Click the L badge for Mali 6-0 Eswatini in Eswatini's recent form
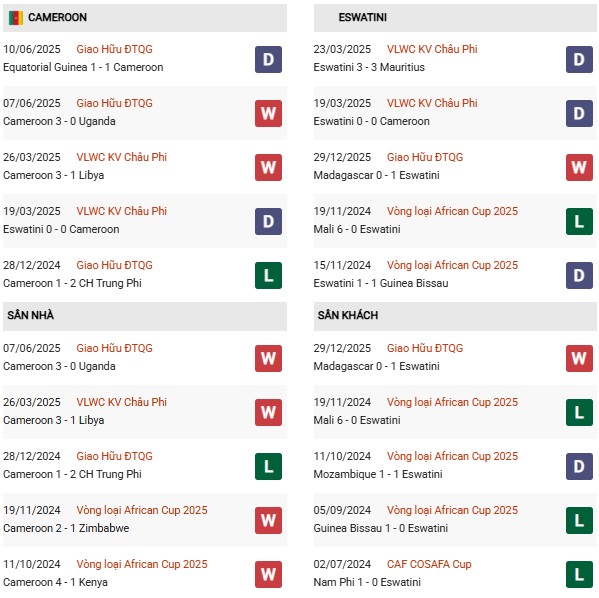 point(579,221)
